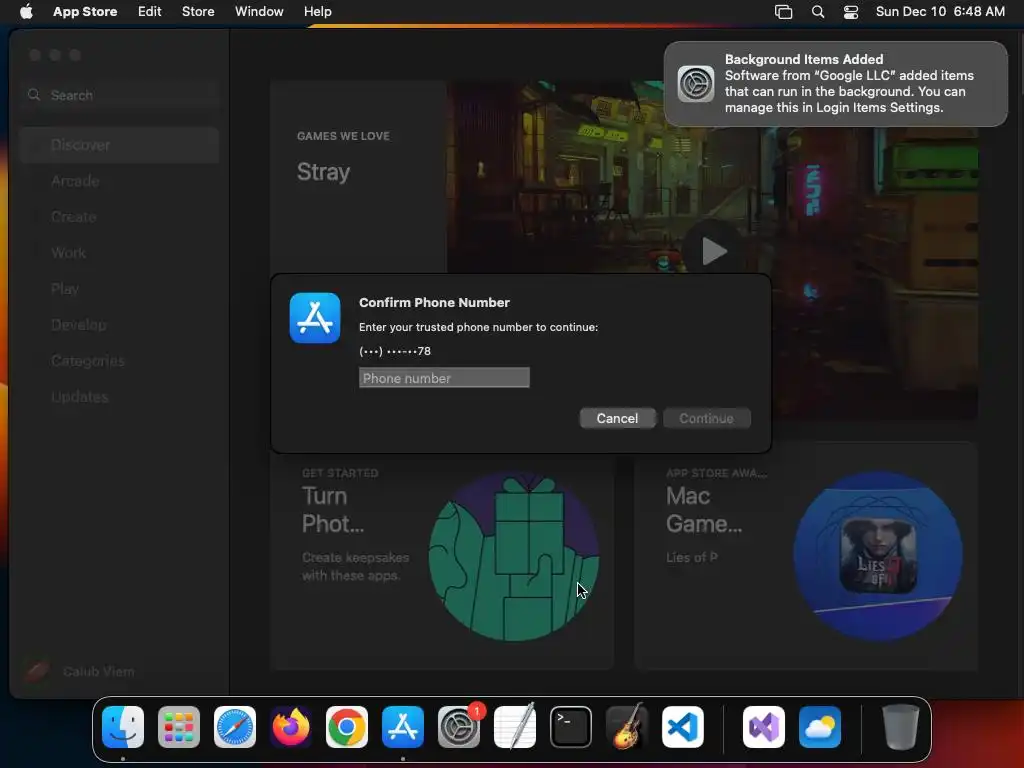Open Google Chrome from the Dock
The image size is (1024, 768).
click(x=347, y=727)
